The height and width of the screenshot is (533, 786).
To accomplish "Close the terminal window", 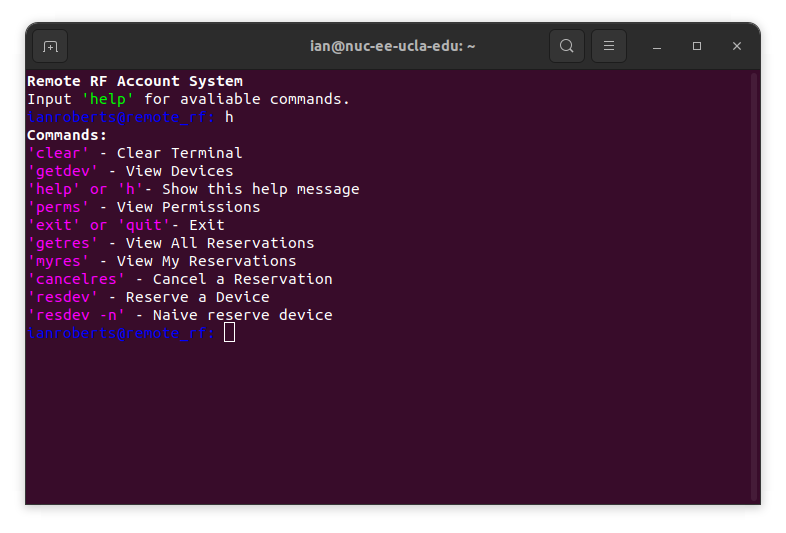I will coord(737,46).
